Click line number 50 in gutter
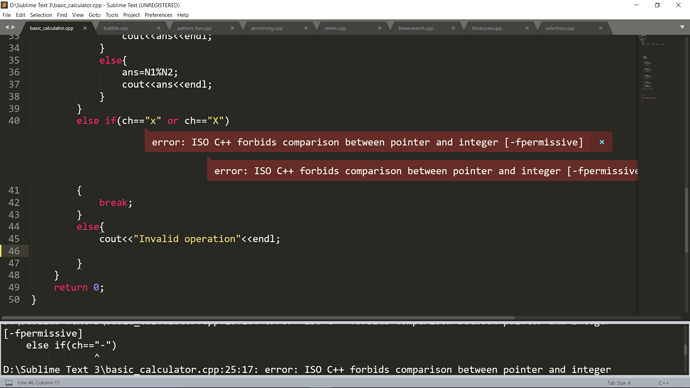The height and width of the screenshot is (388, 690). (x=14, y=300)
